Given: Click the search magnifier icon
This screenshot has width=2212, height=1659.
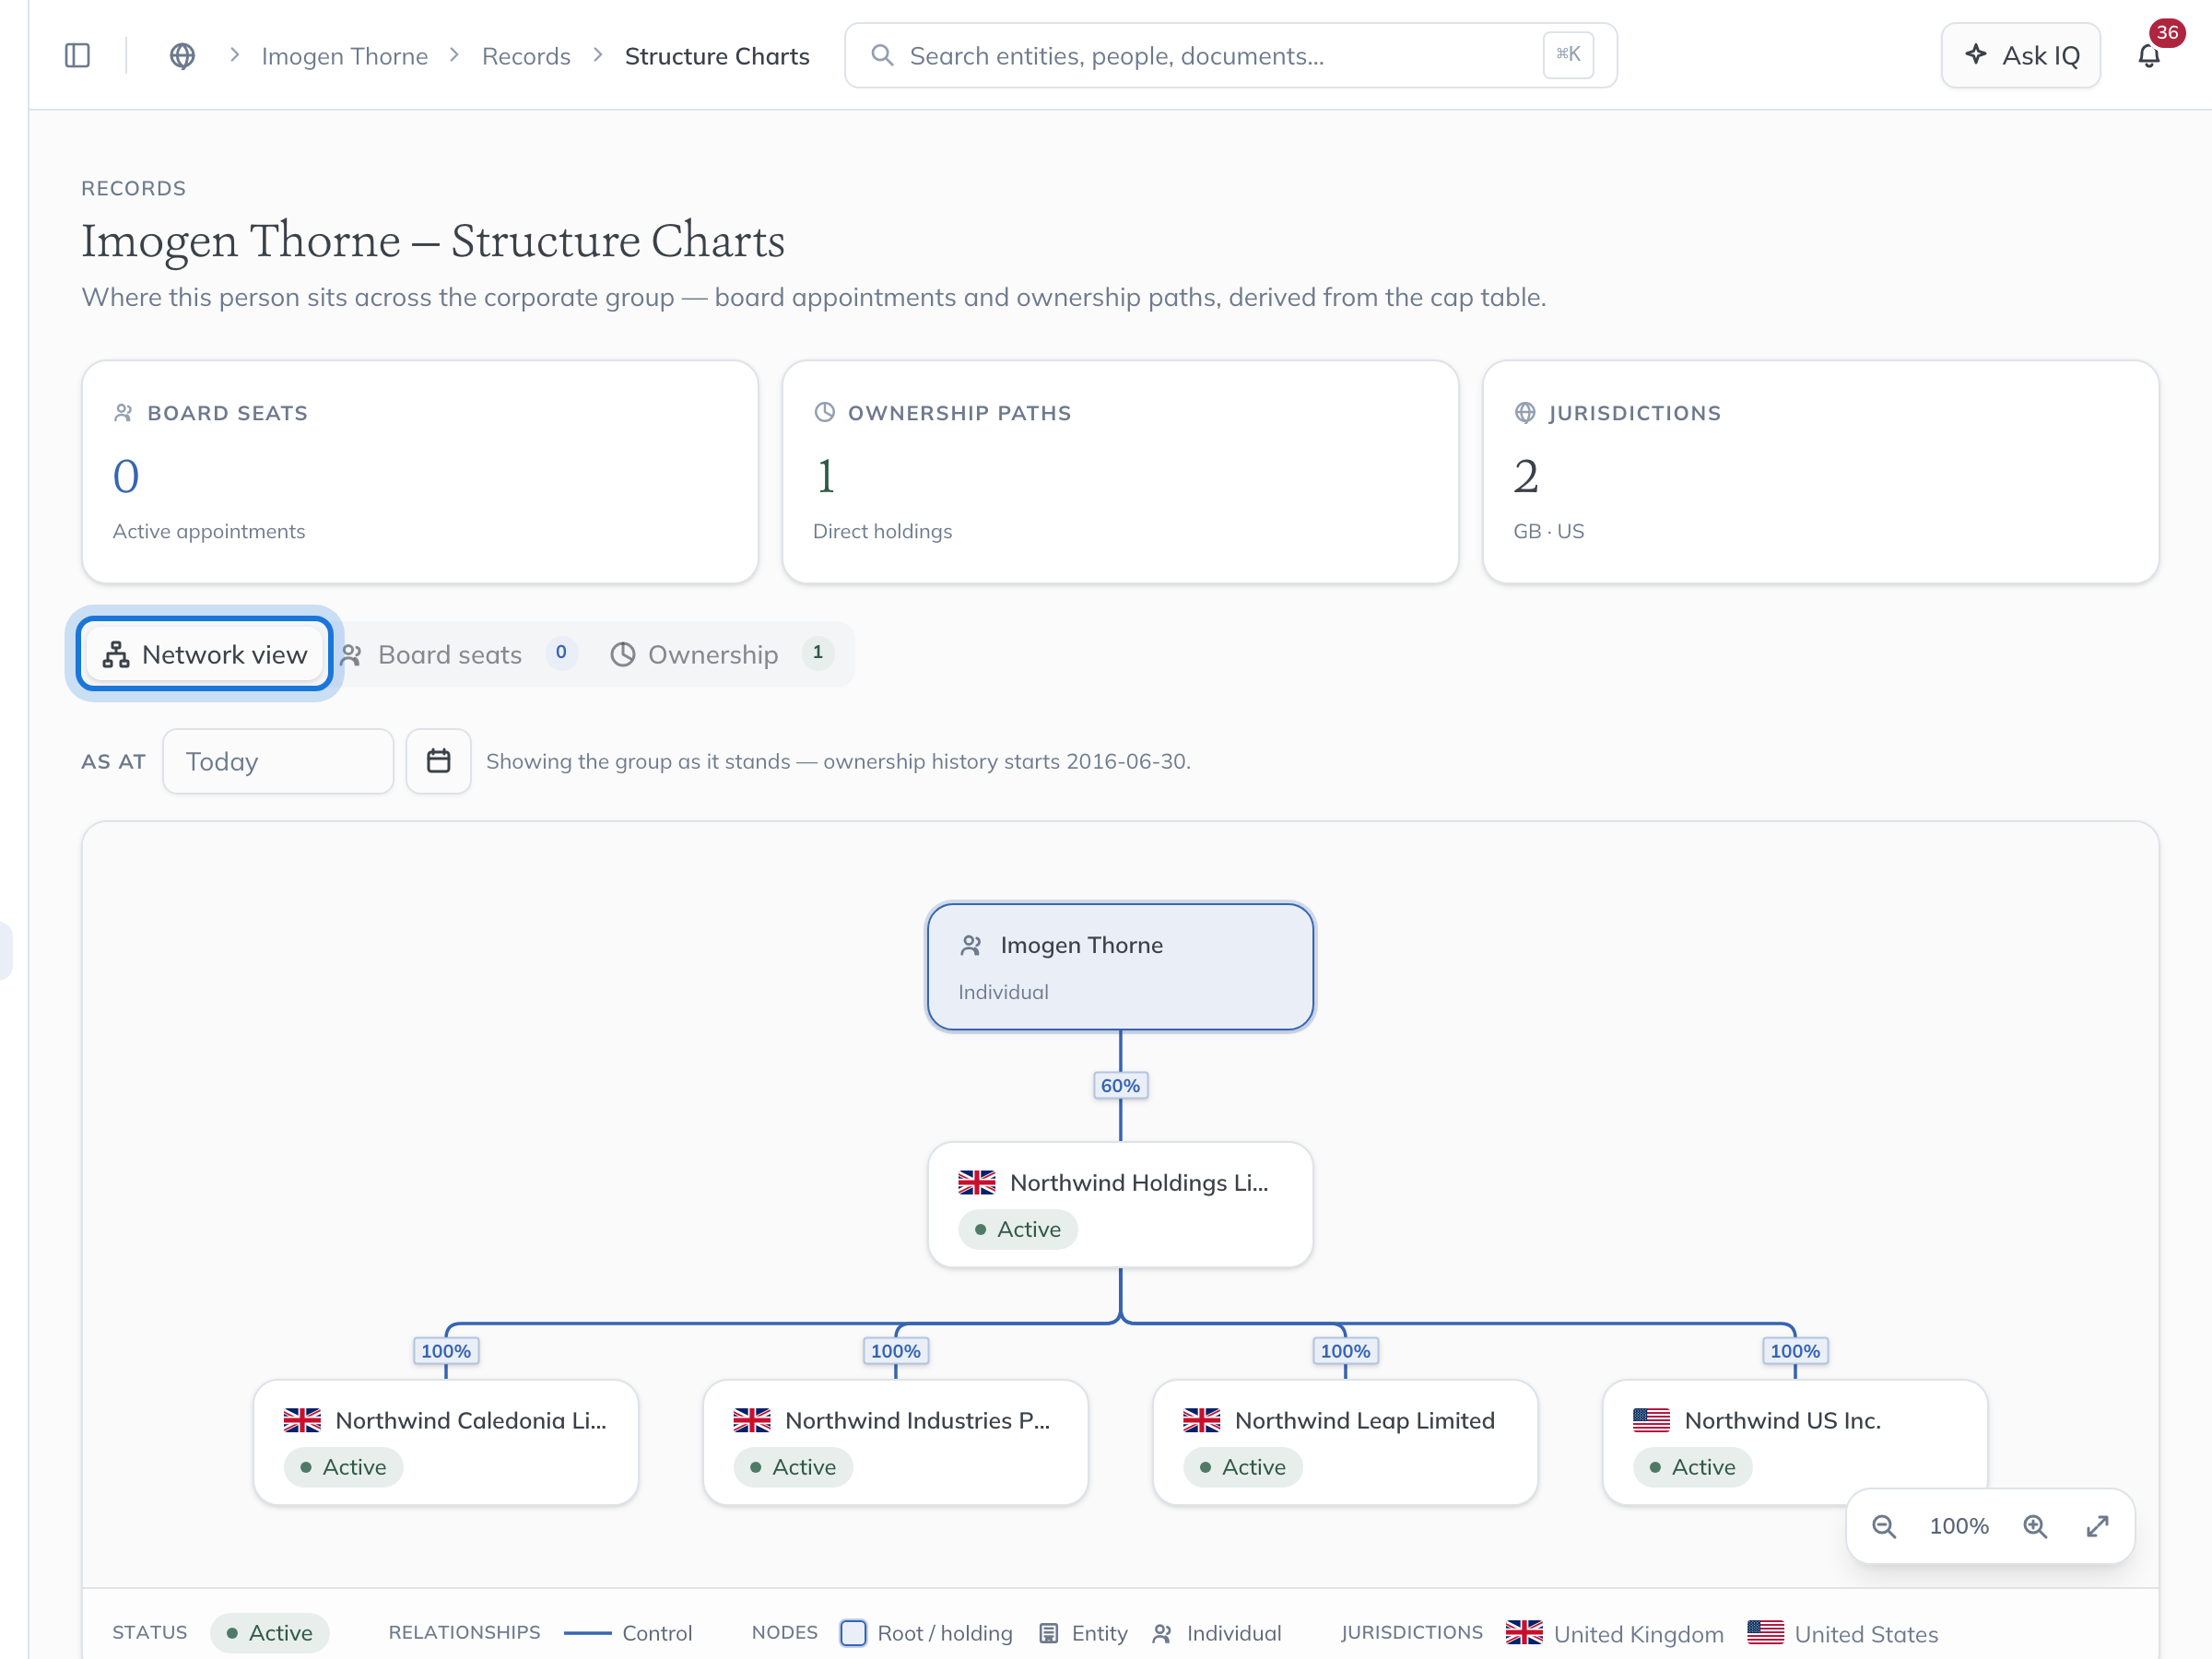Looking at the screenshot, I should tap(882, 55).
